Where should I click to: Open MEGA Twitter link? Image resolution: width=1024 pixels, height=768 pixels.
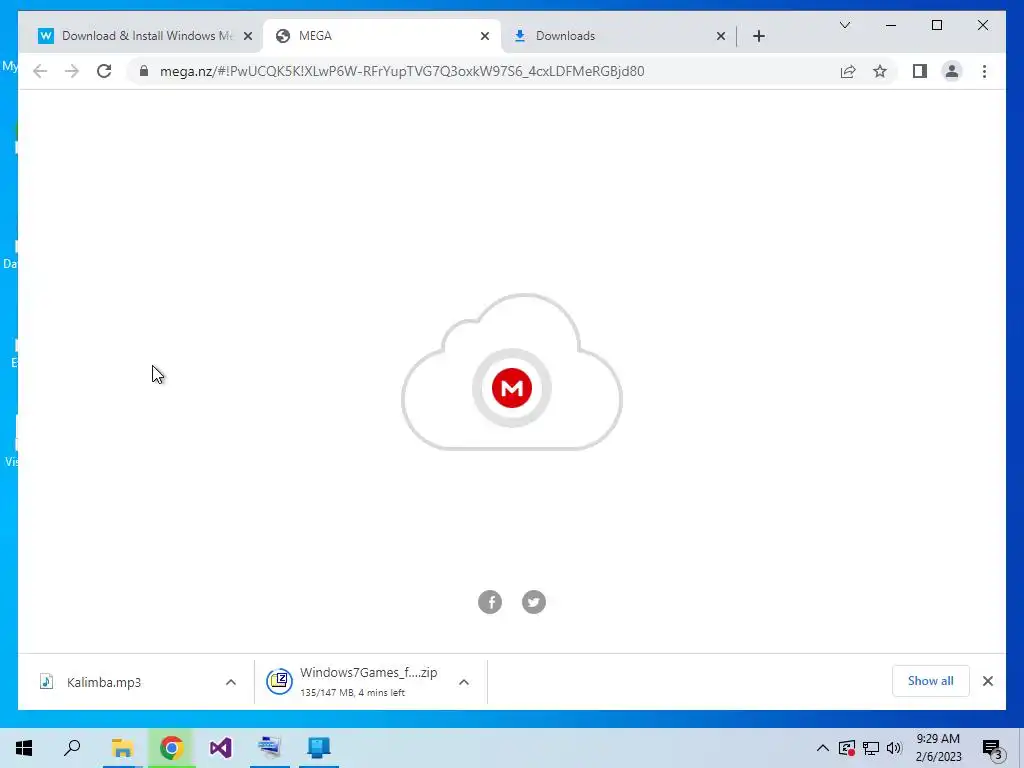[534, 601]
